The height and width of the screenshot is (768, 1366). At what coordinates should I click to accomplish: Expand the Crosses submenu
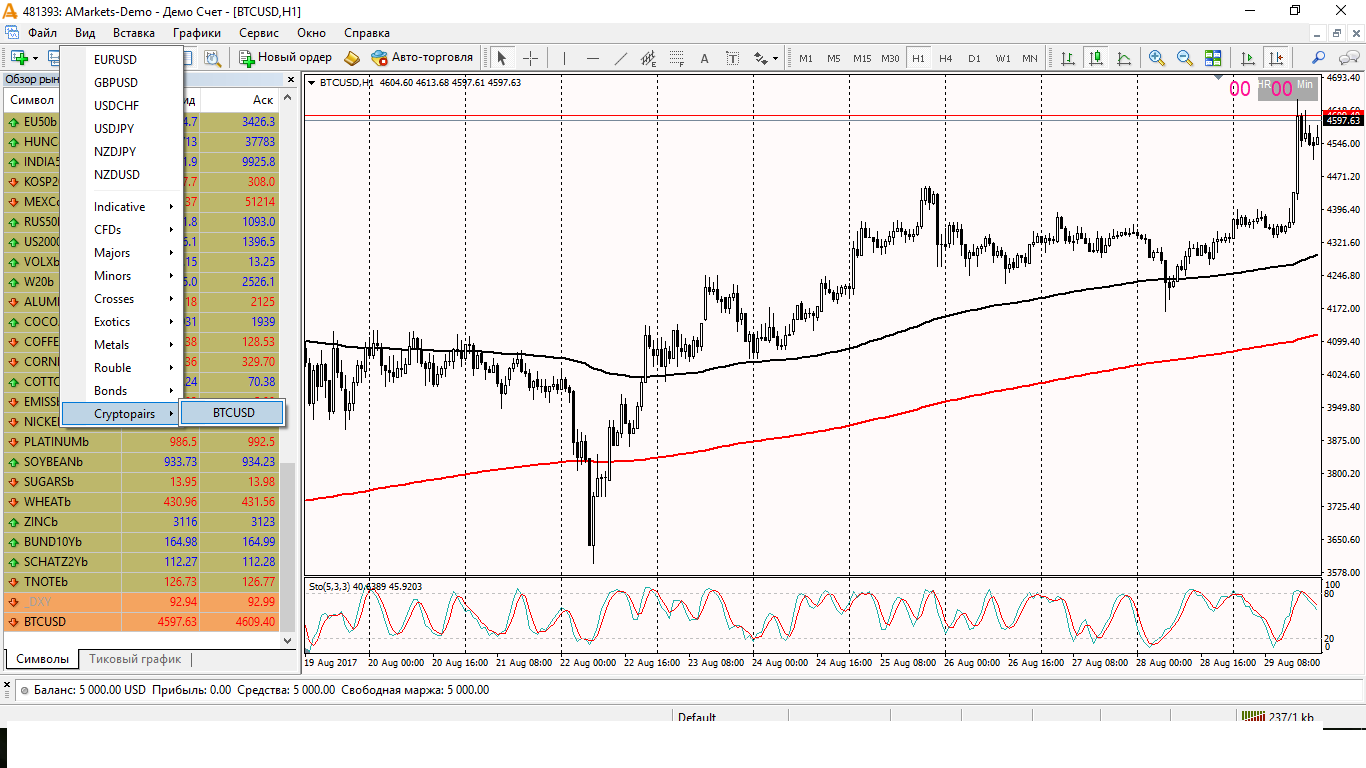point(122,299)
